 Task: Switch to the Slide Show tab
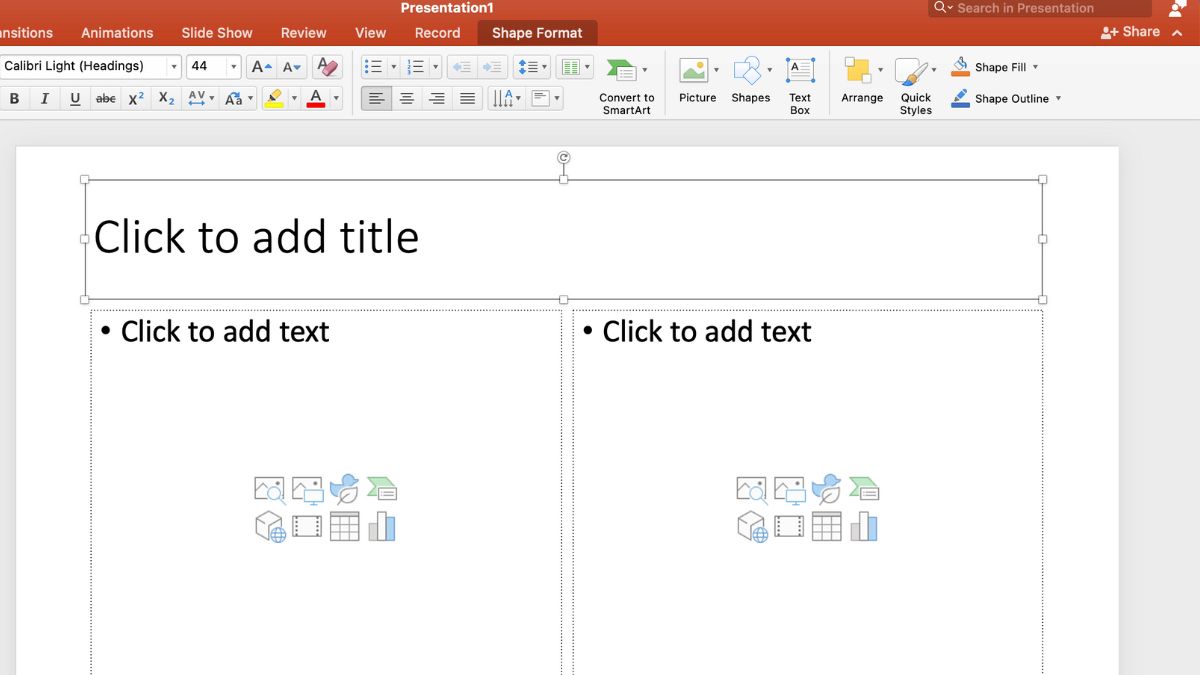217,33
